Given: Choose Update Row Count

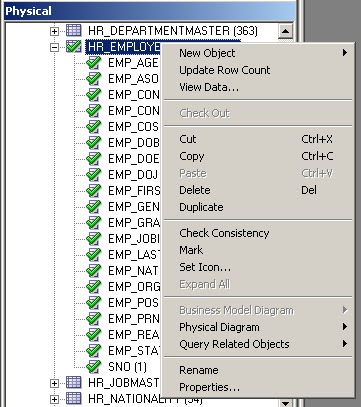Looking at the screenshot, I should click(x=258, y=70).
